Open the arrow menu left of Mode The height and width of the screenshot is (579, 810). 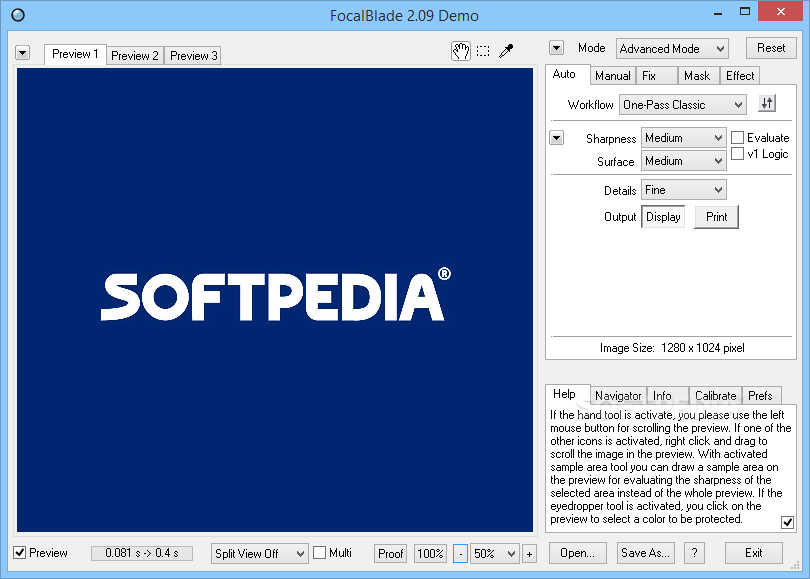pos(556,48)
